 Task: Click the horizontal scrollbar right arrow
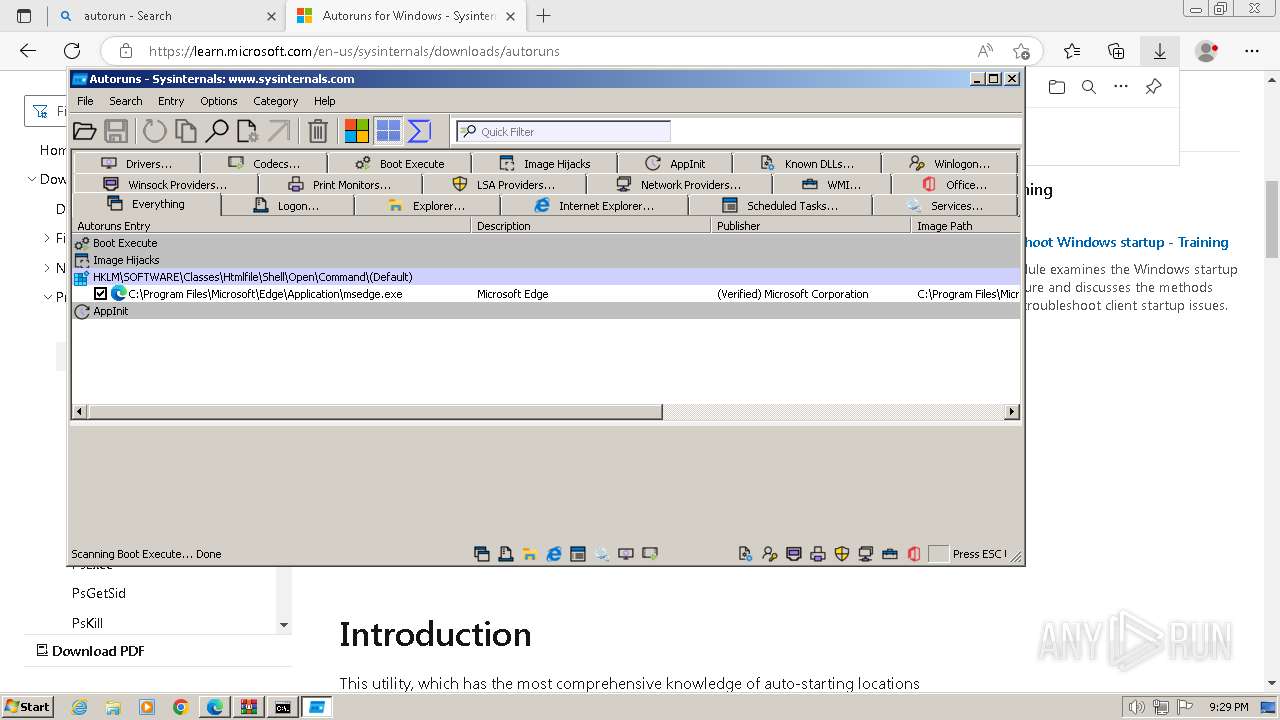pos(1011,411)
